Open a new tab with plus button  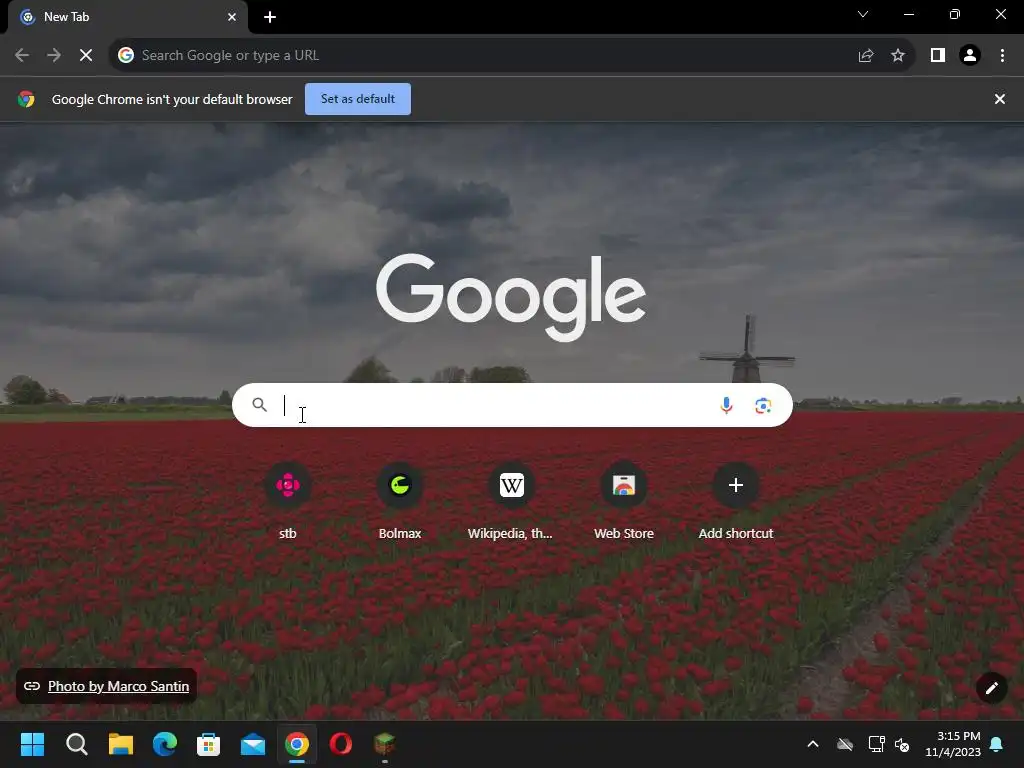(x=270, y=17)
